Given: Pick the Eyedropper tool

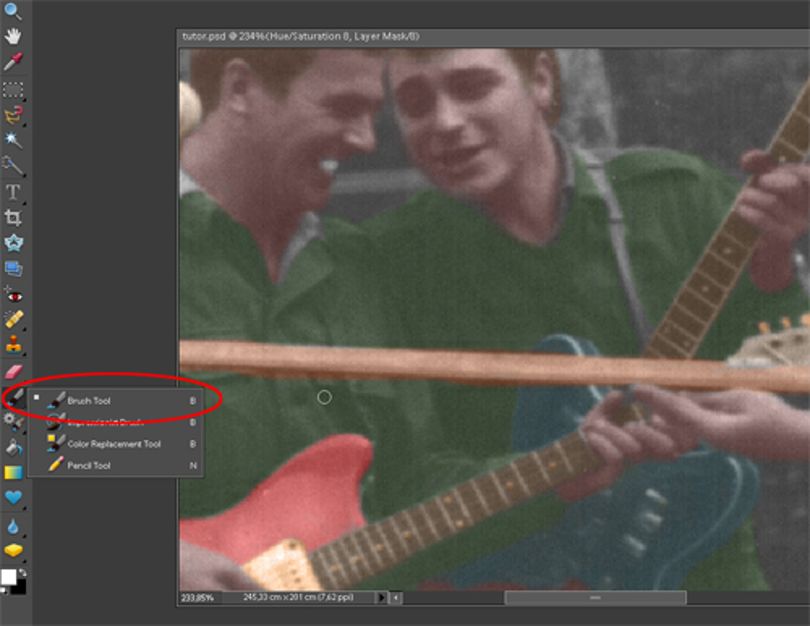Looking at the screenshot, I should tap(12, 61).
